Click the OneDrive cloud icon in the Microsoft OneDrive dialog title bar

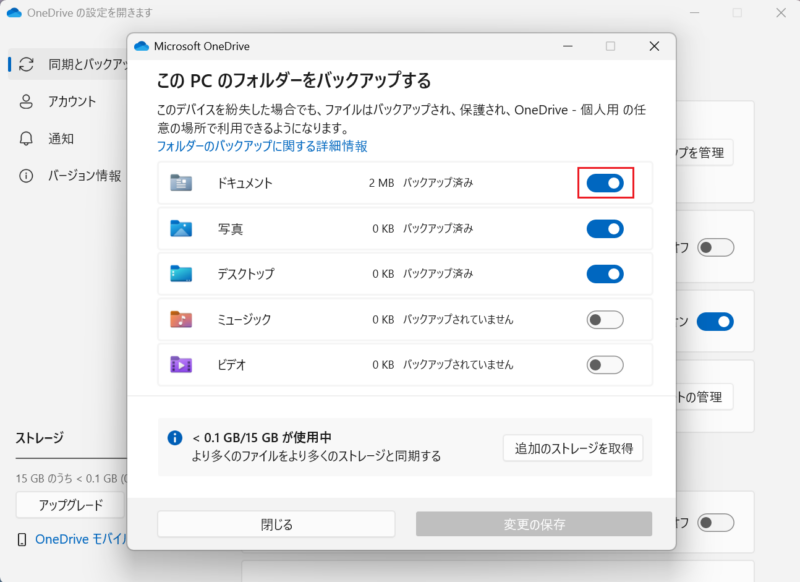[141, 46]
